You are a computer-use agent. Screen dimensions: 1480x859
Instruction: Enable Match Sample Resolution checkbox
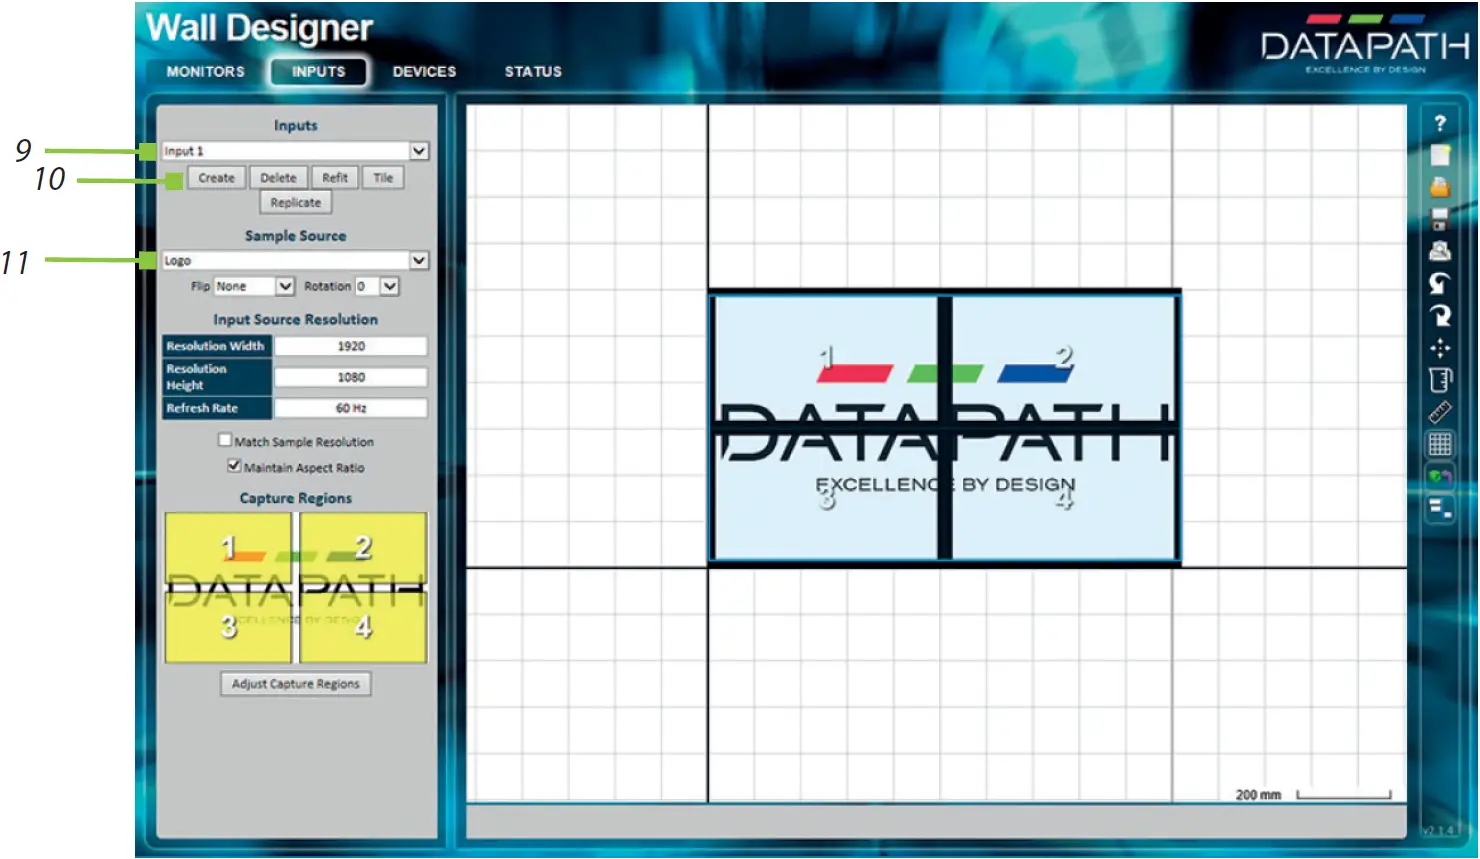coord(225,440)
